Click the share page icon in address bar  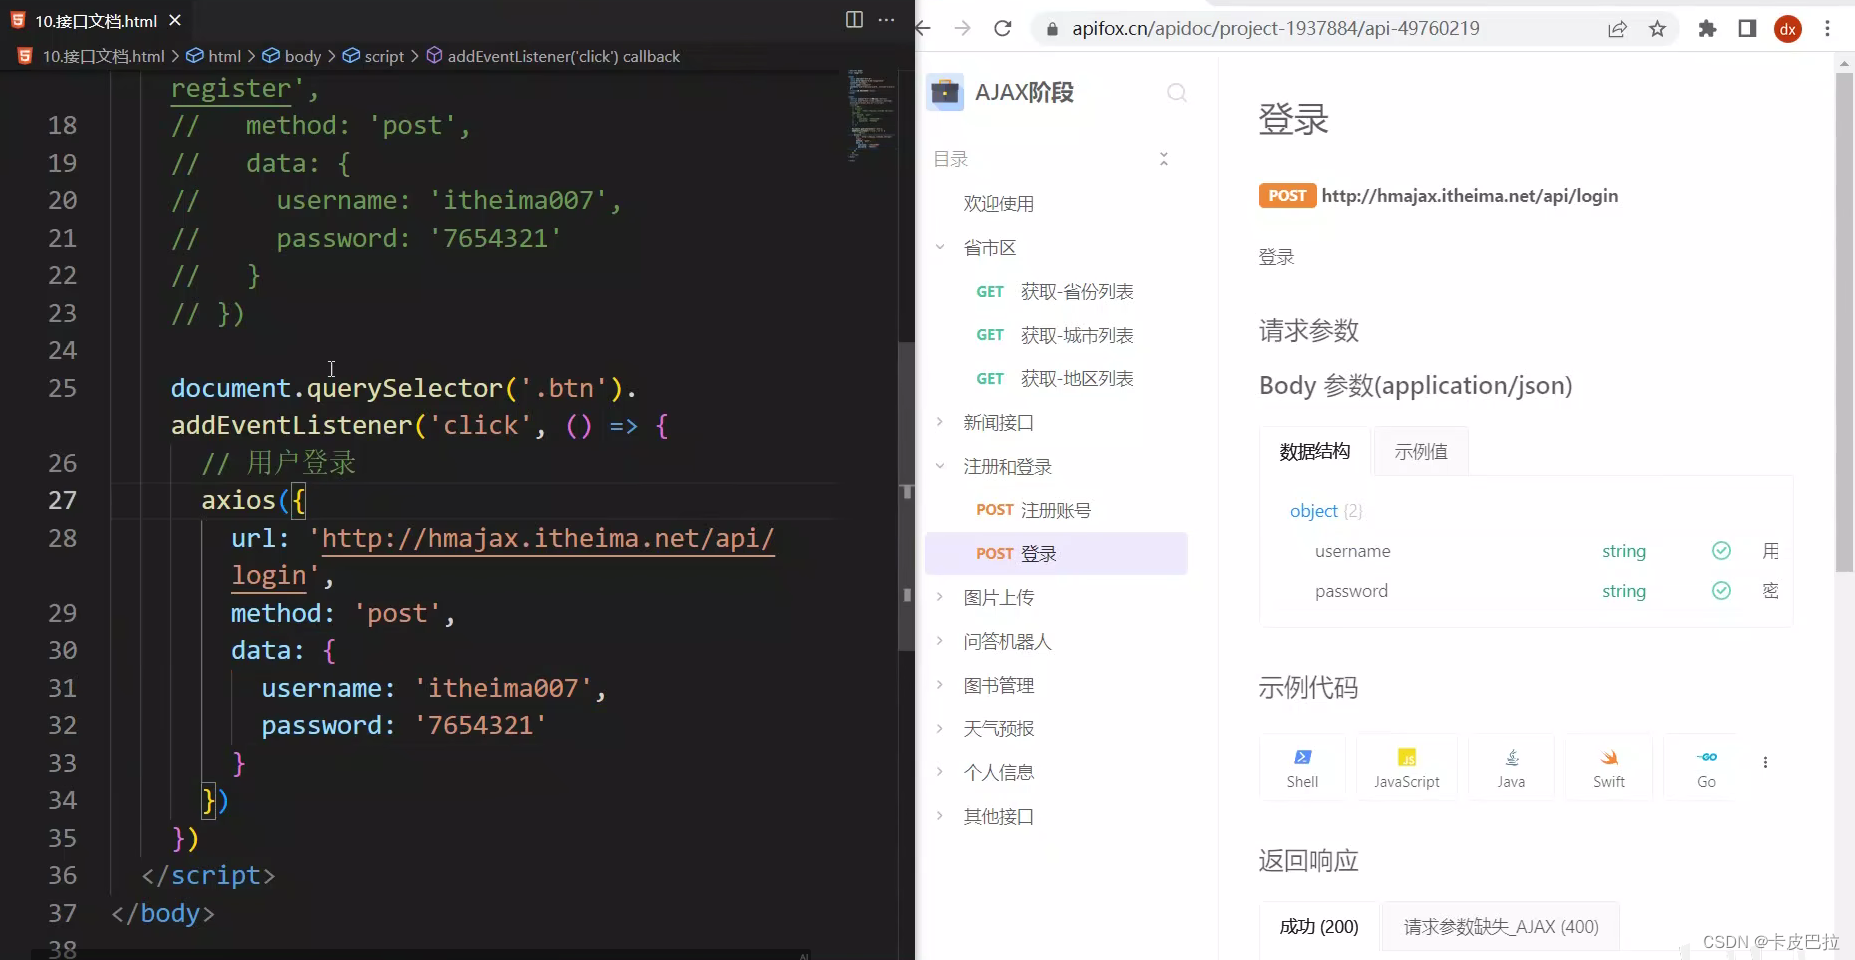tap(1619, 28)
